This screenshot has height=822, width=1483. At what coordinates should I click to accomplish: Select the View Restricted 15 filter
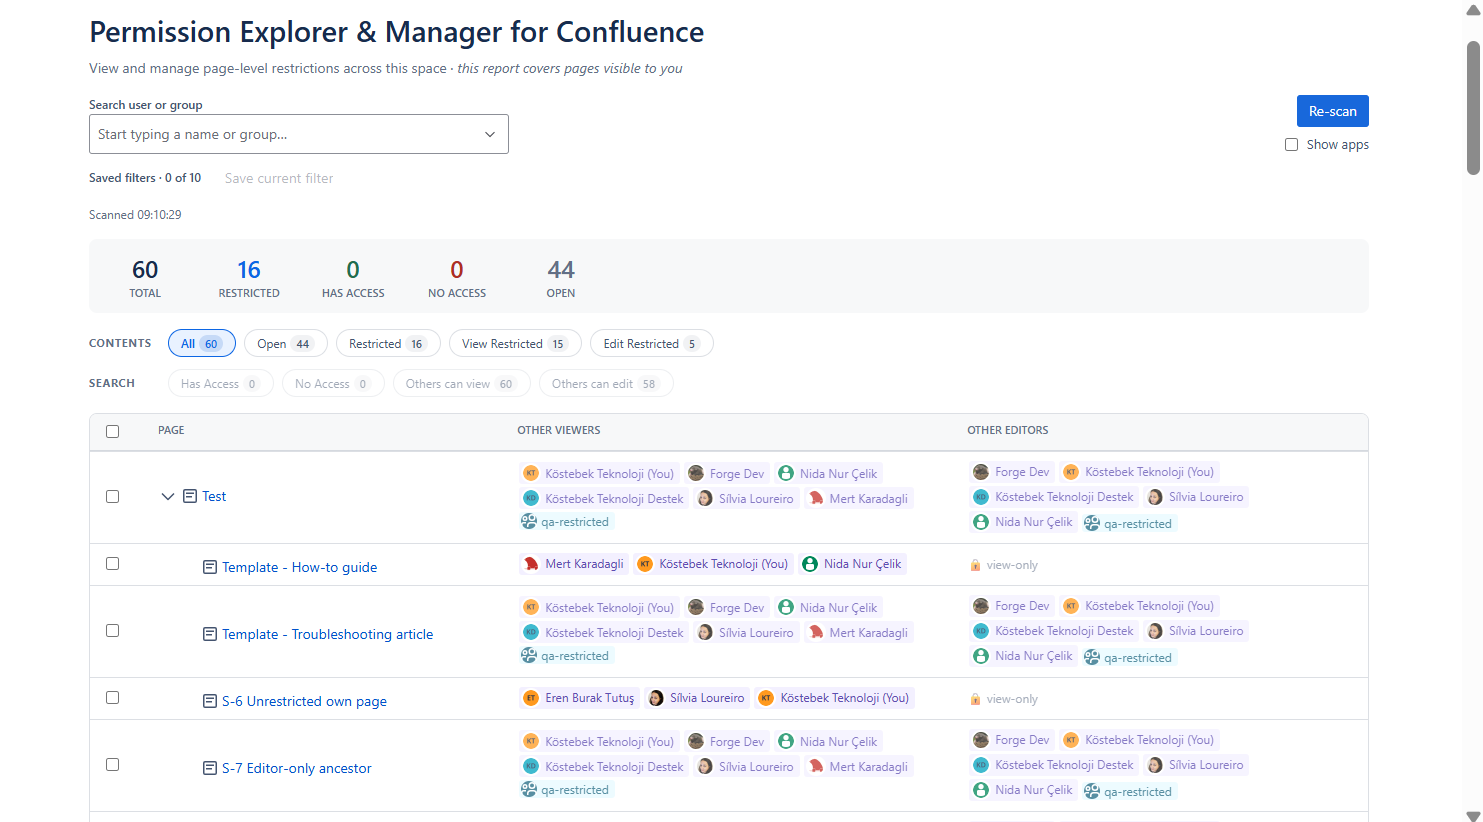coord(515,343)
